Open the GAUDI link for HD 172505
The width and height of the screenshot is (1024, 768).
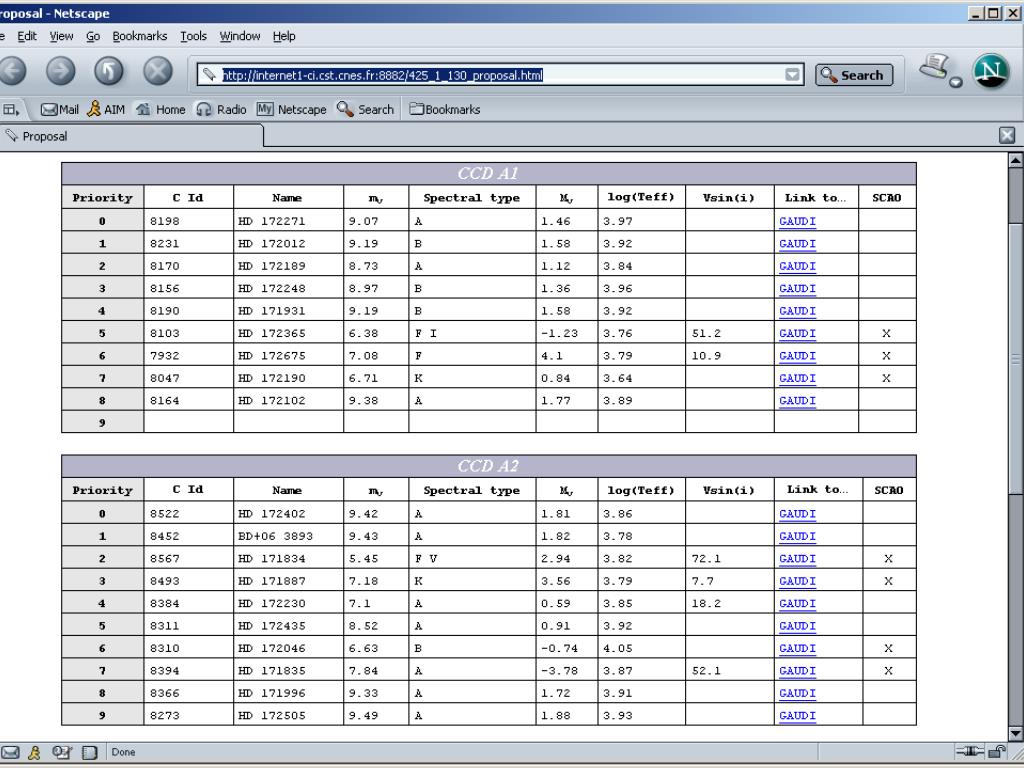(797, 716)
